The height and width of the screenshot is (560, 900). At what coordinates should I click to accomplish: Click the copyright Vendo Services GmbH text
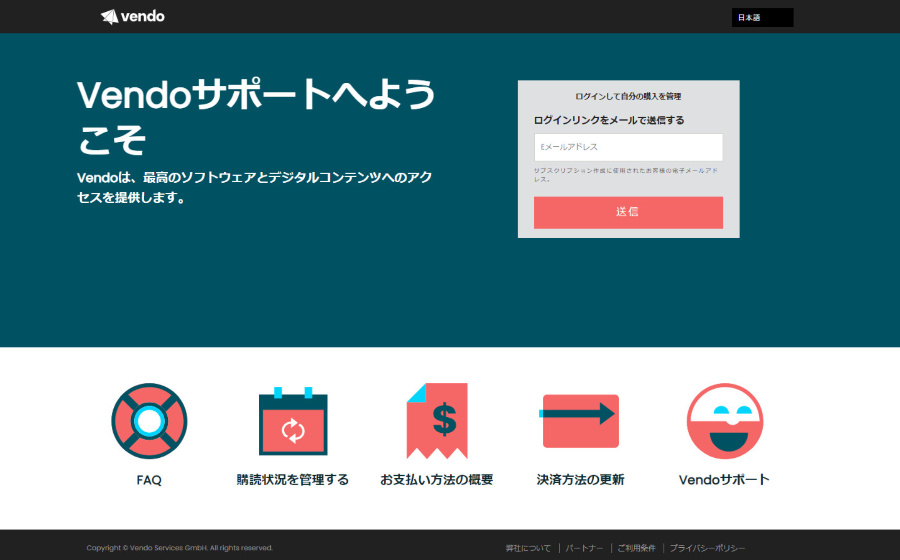pyautogui.click(x=180, y=548)
